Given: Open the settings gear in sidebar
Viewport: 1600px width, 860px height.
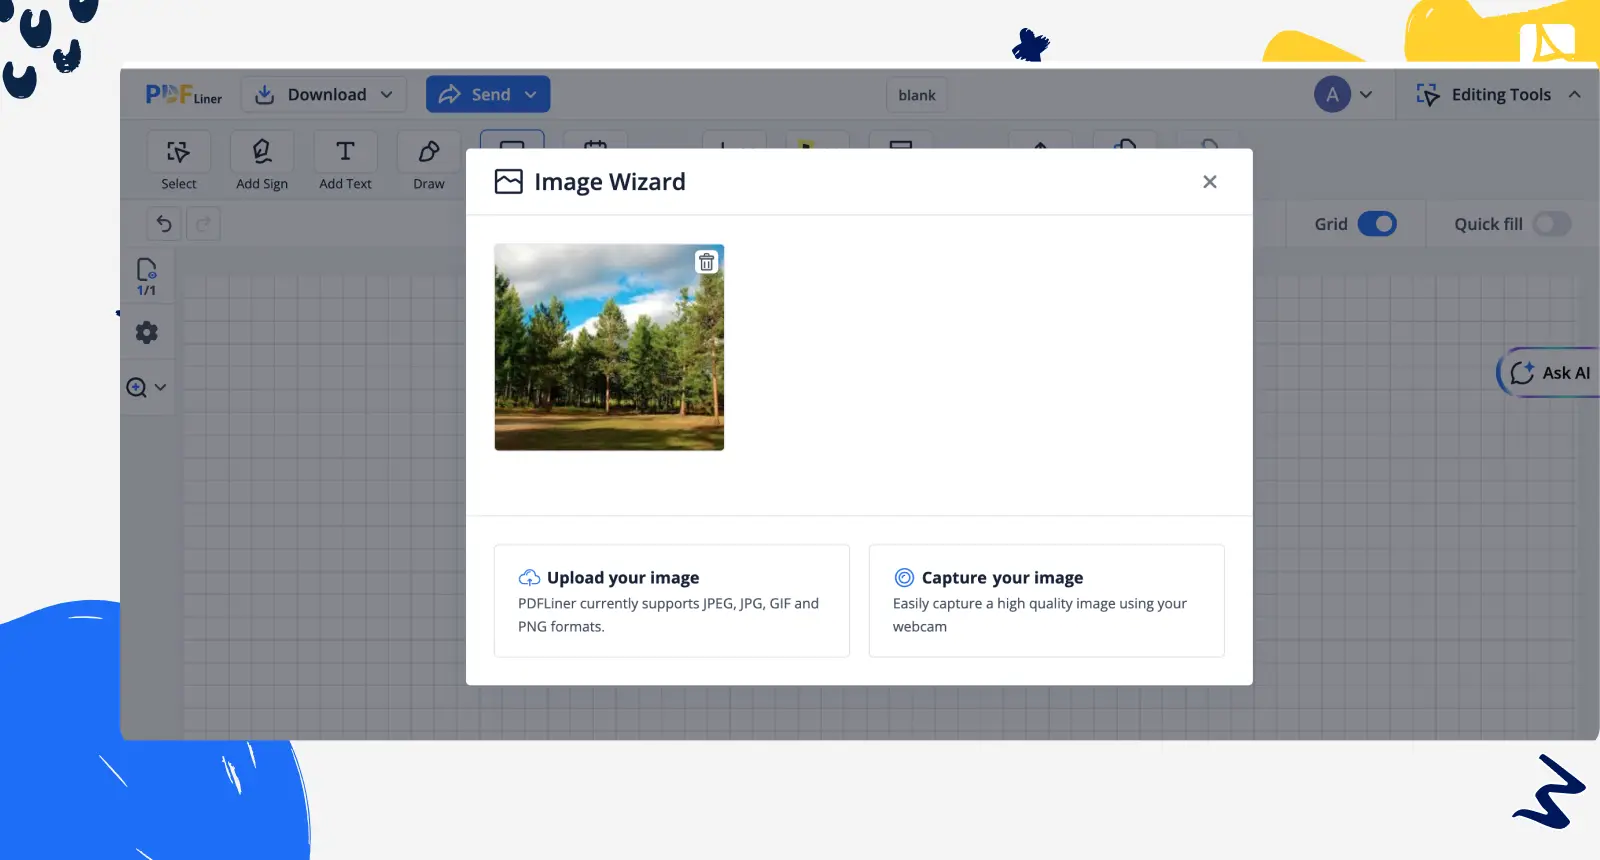Looking at the screenshot, I should point(147,332).
